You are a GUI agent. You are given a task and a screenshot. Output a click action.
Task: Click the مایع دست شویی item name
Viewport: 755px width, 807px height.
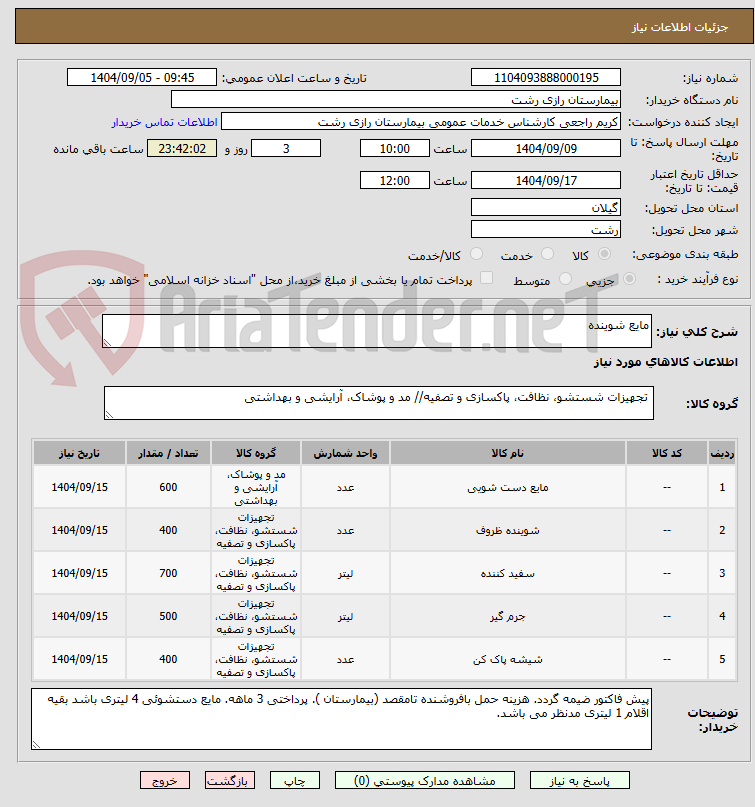click(x=507, y=487)
